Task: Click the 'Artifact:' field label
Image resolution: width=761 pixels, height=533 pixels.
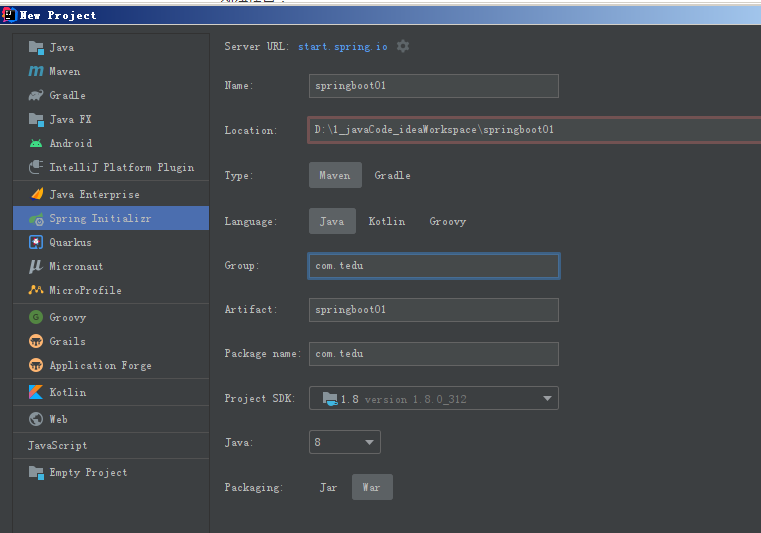Action: point(250,309)
